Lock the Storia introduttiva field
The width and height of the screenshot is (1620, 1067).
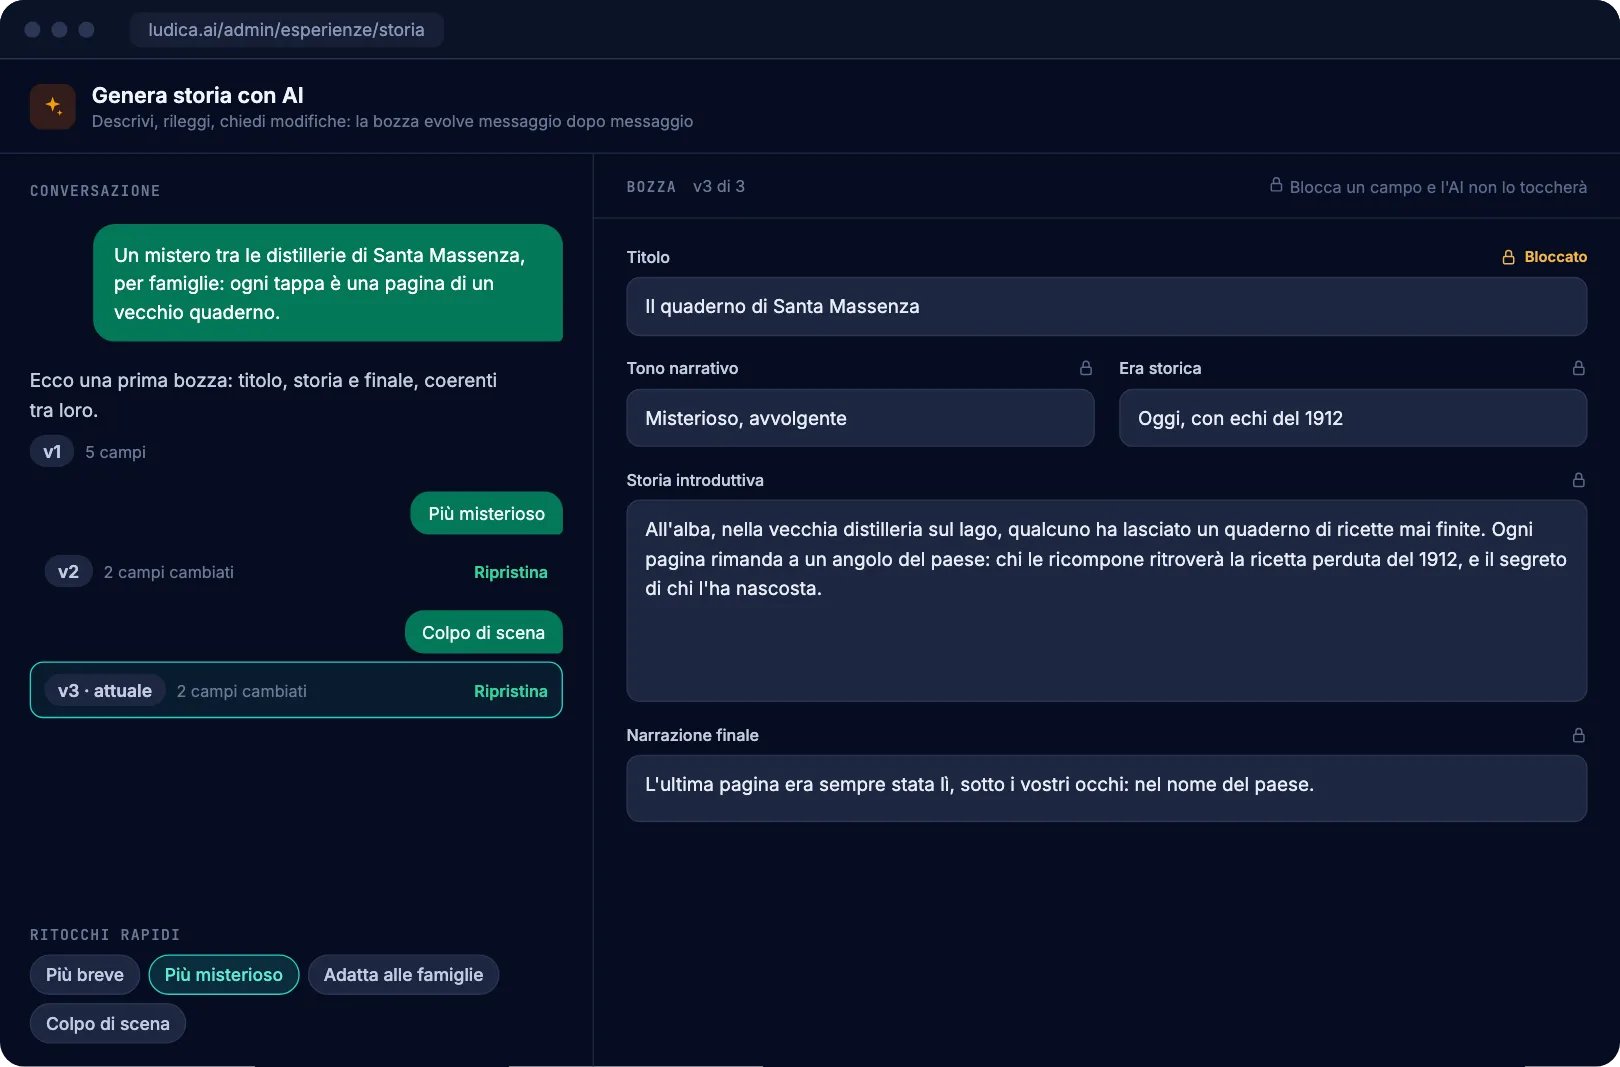click(1579, 480)
